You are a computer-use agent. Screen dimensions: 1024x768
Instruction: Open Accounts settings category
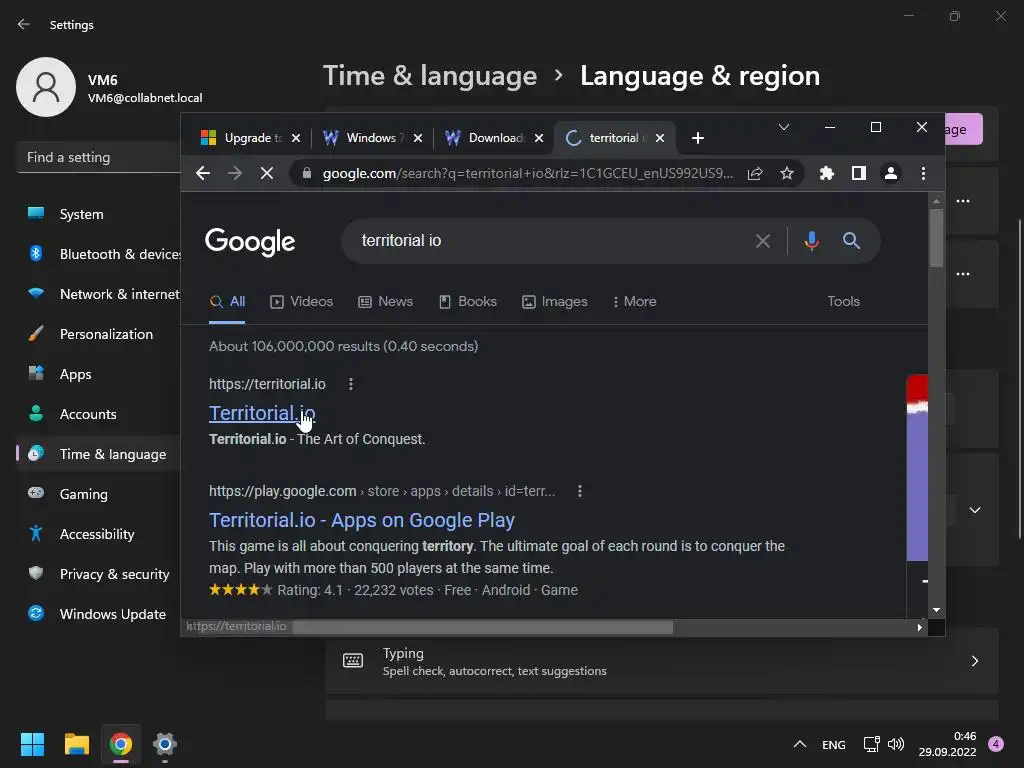point(98,414)
